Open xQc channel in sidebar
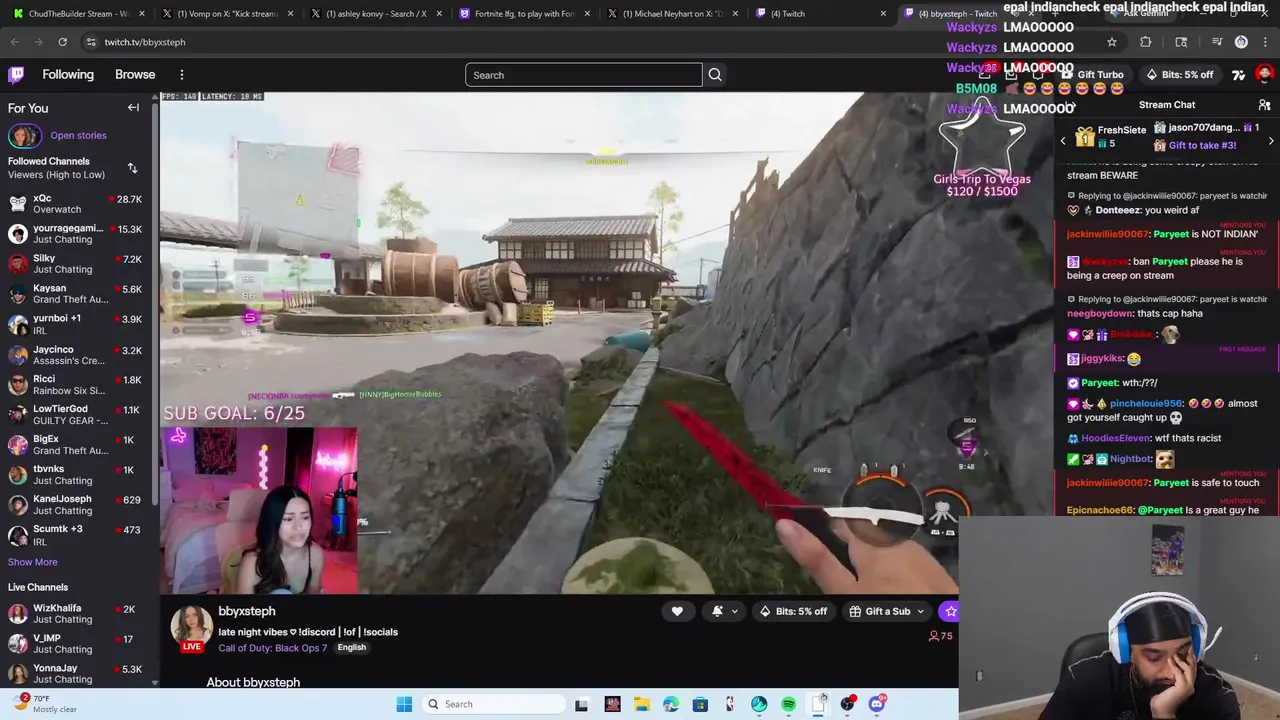The image size is (1280, 720). click(76, 204)
